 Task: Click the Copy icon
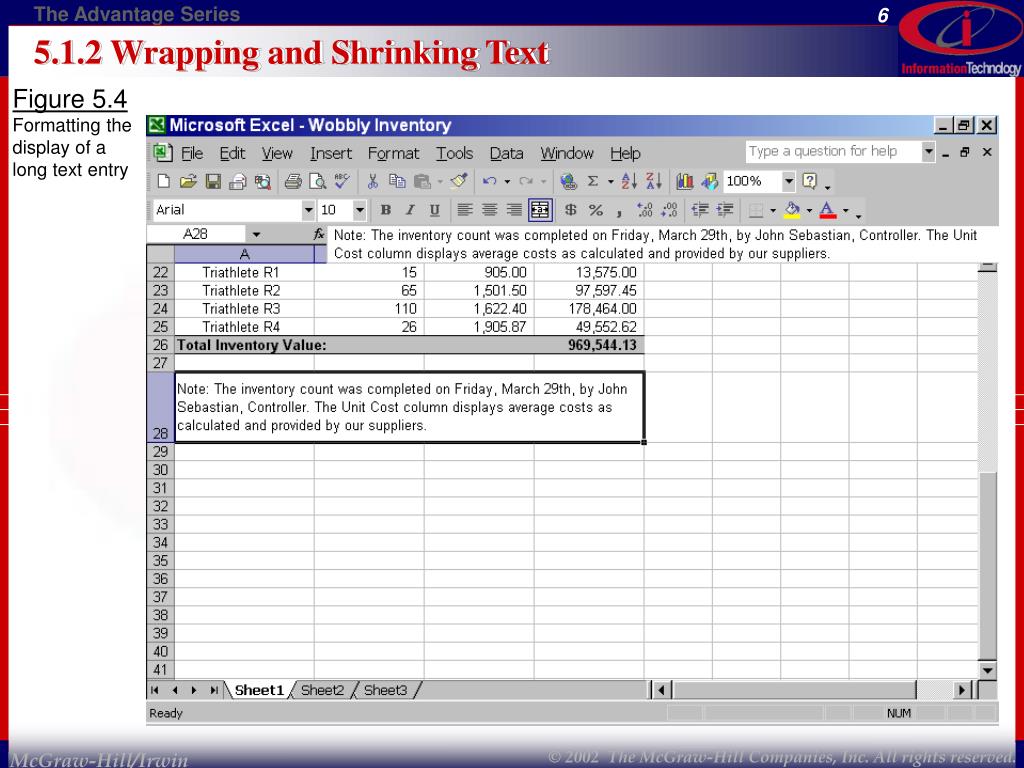[397, 182]
